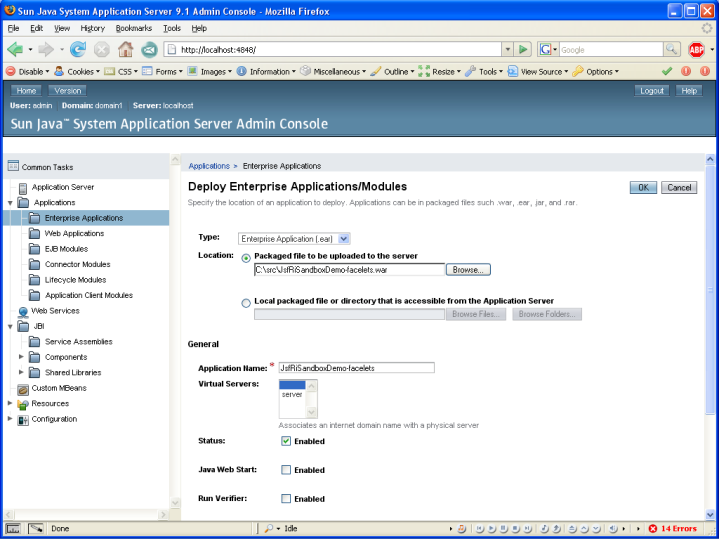
Task: Follow the Applications breadcrumb link
Action: pos(209,166)
